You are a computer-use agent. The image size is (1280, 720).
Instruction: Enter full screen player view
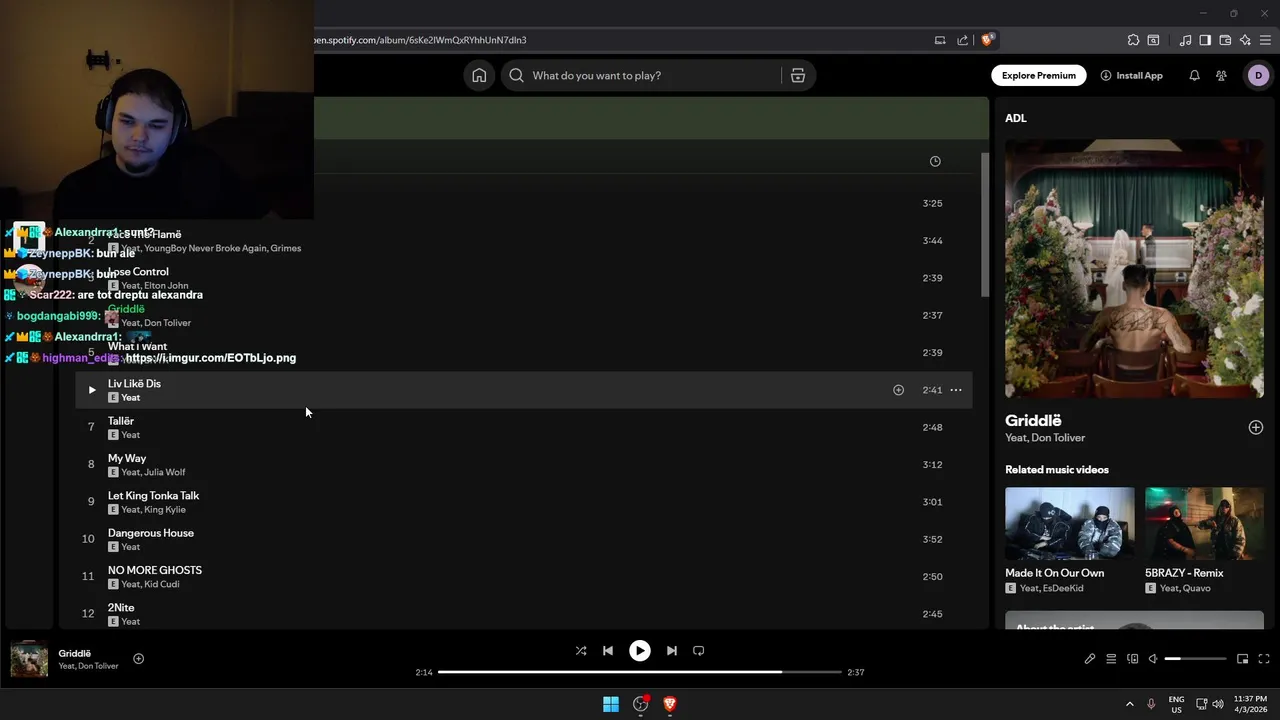click(1264, 659)
